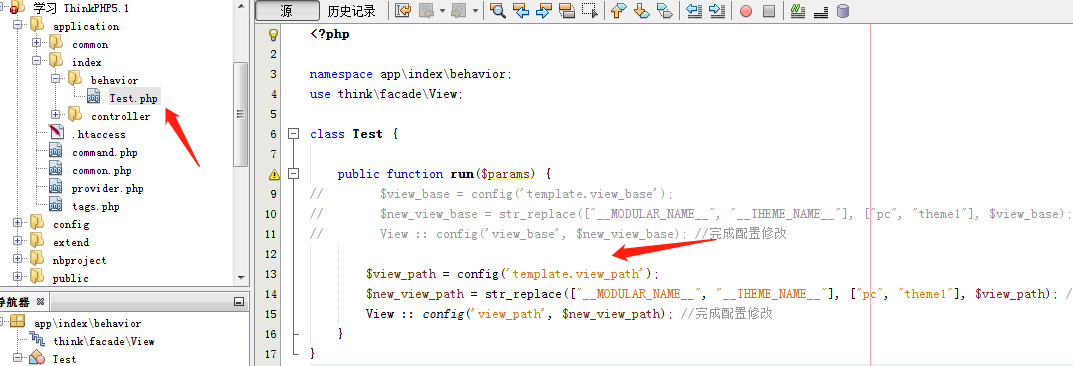Collapse the application folder

pyautogui.click(x=17, y=26)
